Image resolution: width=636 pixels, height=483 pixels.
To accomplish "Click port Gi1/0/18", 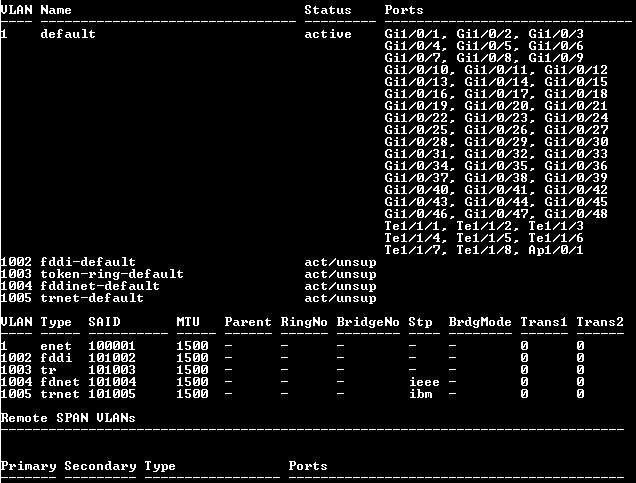I will (576, 94).
